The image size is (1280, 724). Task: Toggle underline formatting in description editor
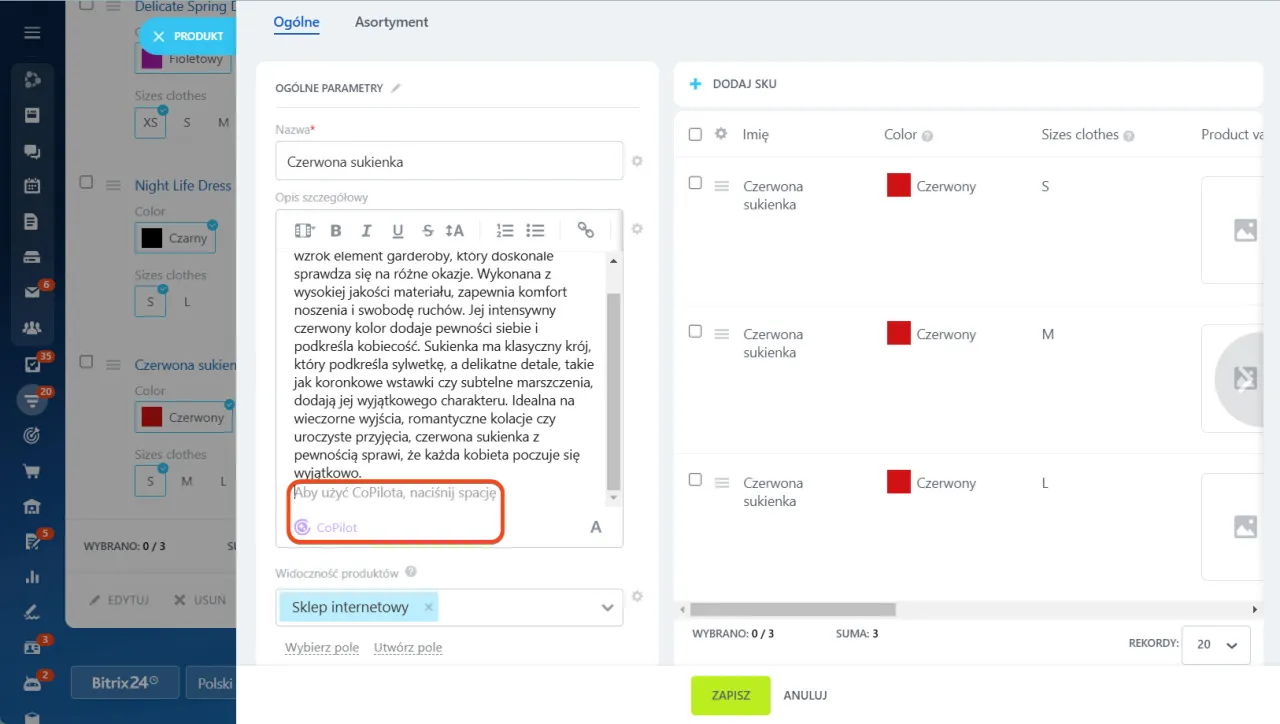[x=397, y=231]
